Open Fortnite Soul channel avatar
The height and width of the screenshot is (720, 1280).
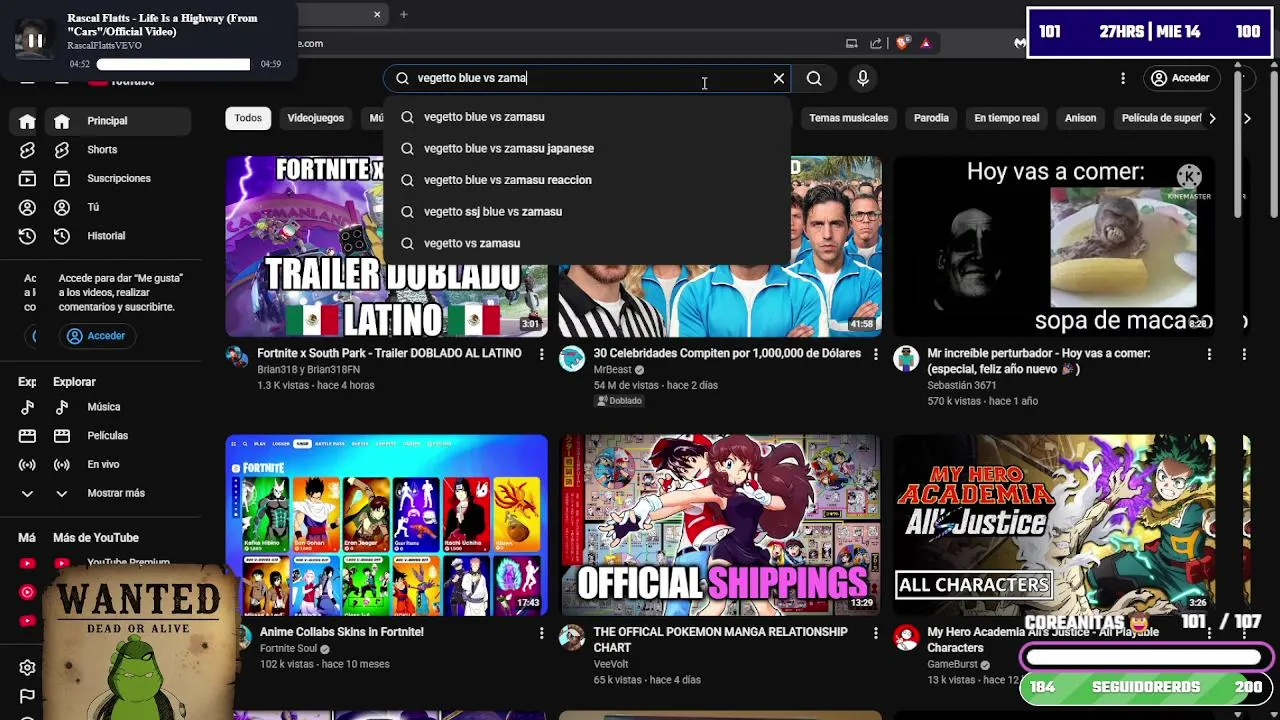click(x=240, y=637)
